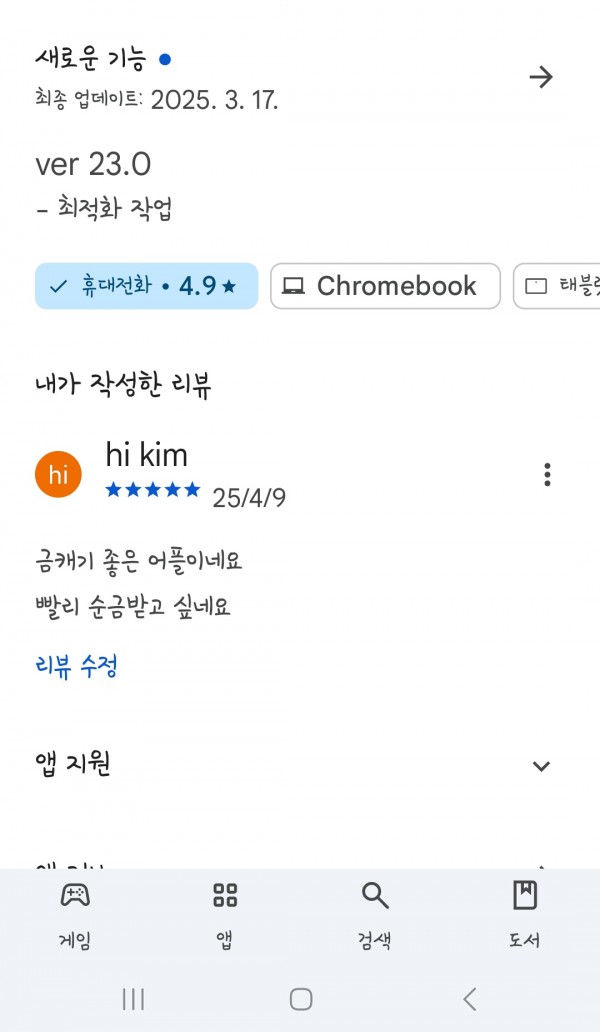Select the 태블릿 device chip

point(557,286)
